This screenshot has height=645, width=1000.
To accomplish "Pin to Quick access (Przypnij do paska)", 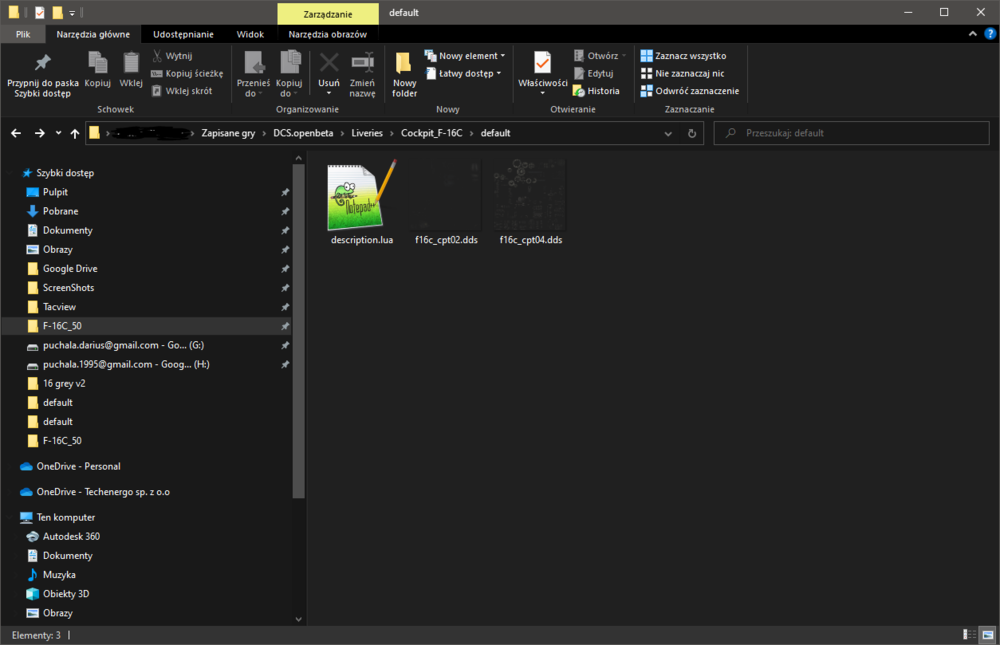I will (x=43, y=75).
